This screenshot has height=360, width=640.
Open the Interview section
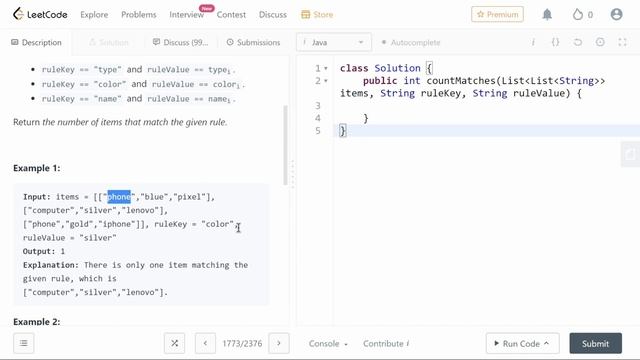pyautogui.click(x=187, y=15)
